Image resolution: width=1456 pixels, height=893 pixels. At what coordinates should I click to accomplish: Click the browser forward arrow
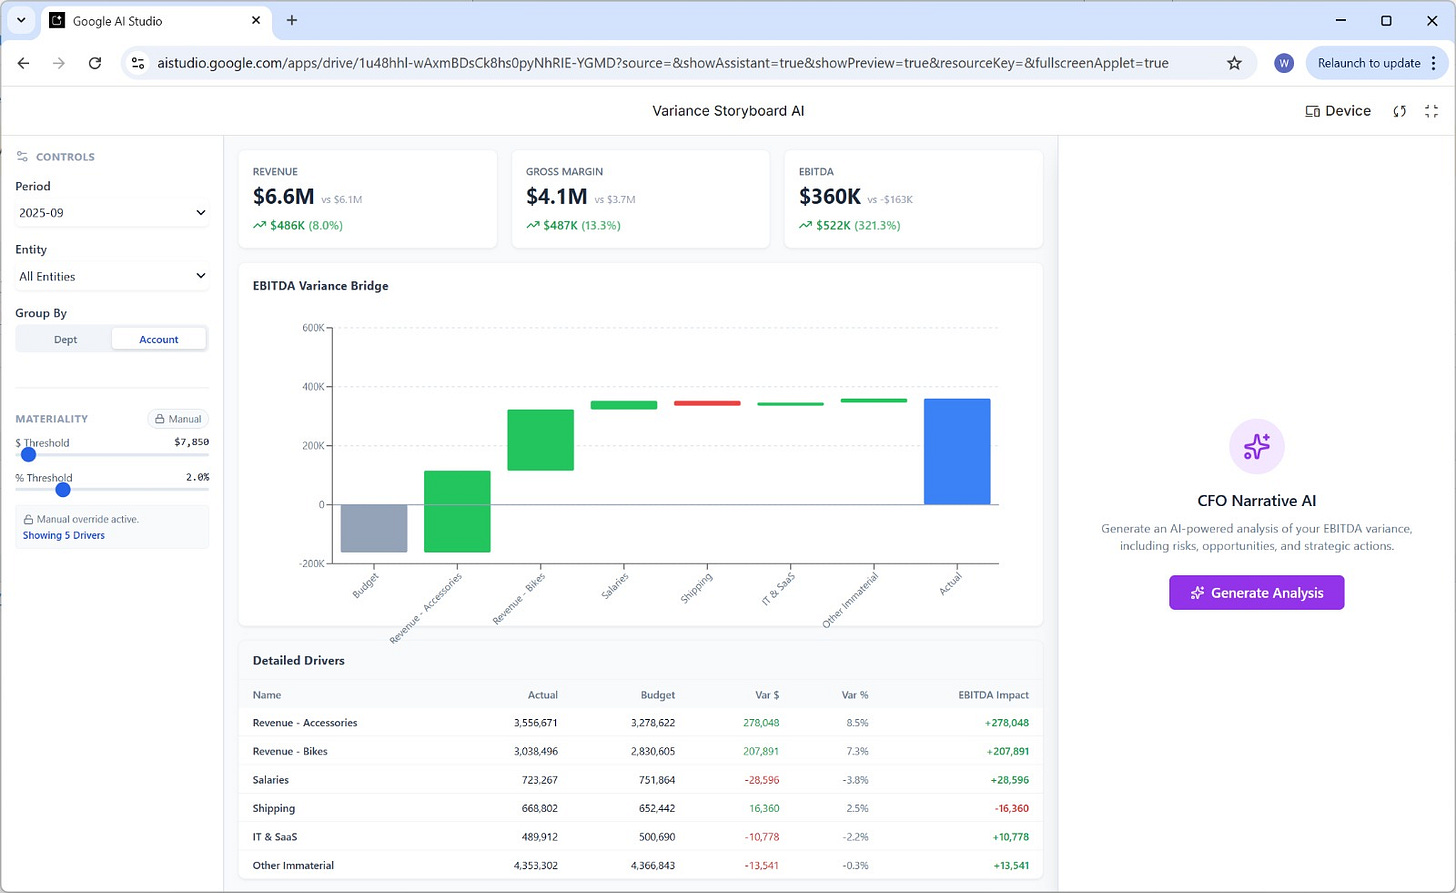click(x=59, y=63)
